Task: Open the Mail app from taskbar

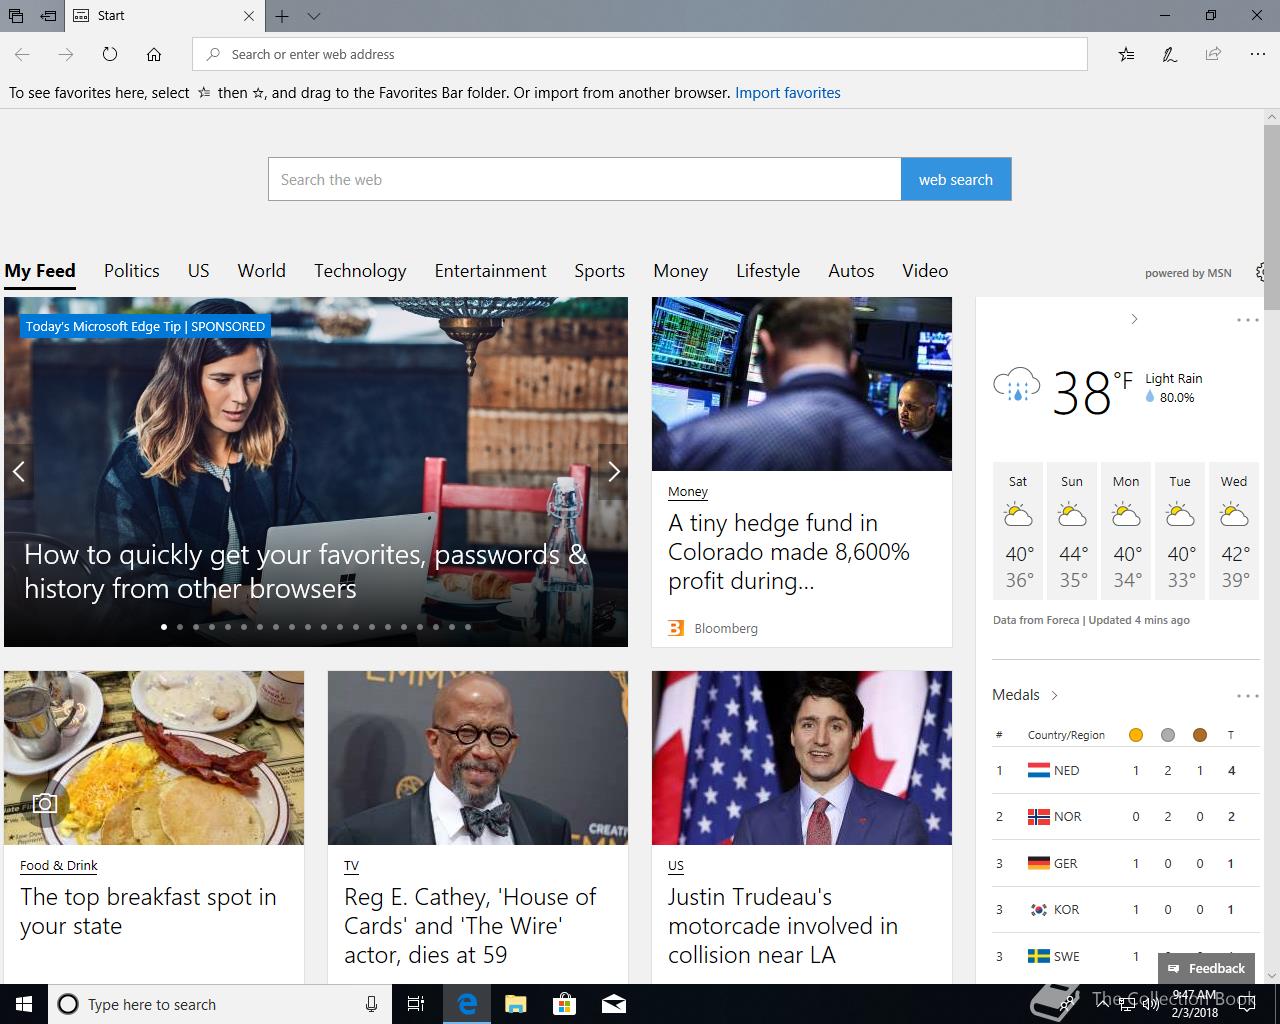Action: coord(613,1004)
